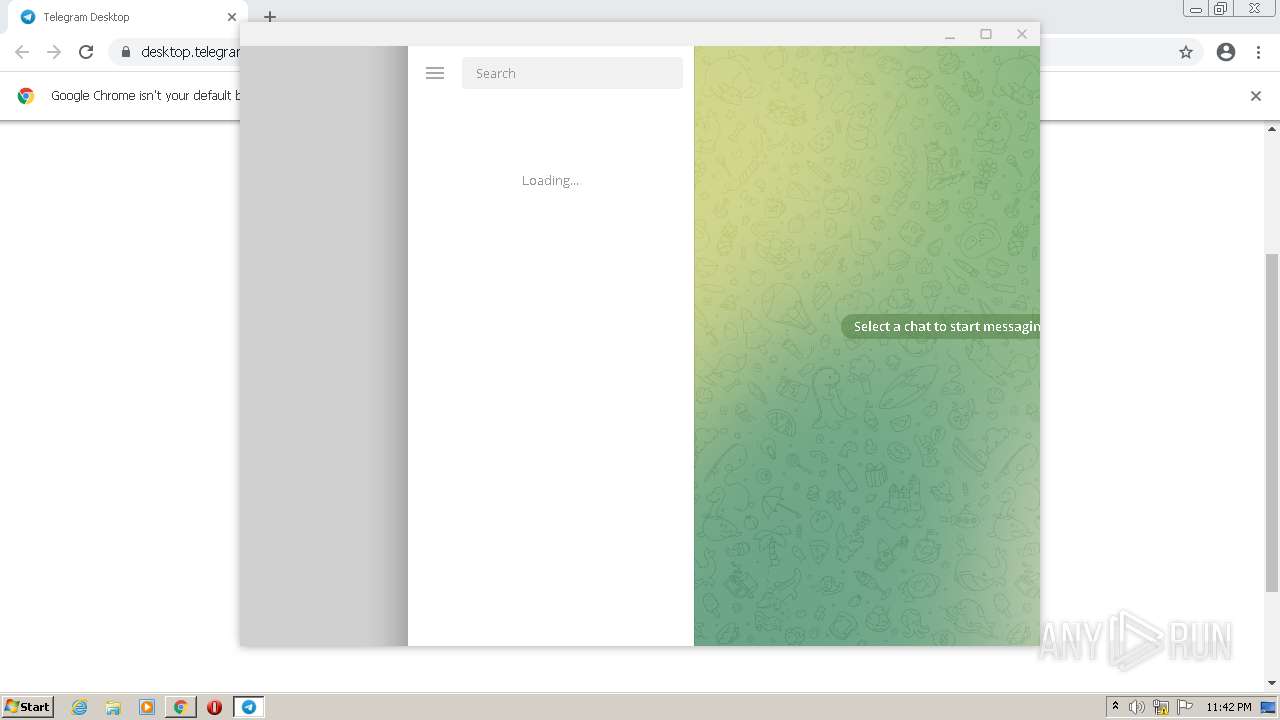Focus the Telegram Search field
Viewport: 1280px width, 720px height.
pos(572,73)
